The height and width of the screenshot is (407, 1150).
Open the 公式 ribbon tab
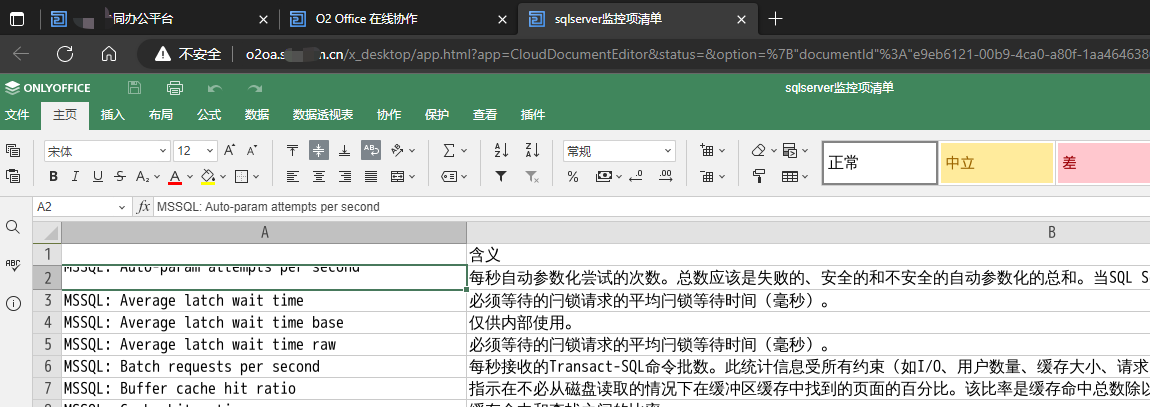tap(209, 115)
